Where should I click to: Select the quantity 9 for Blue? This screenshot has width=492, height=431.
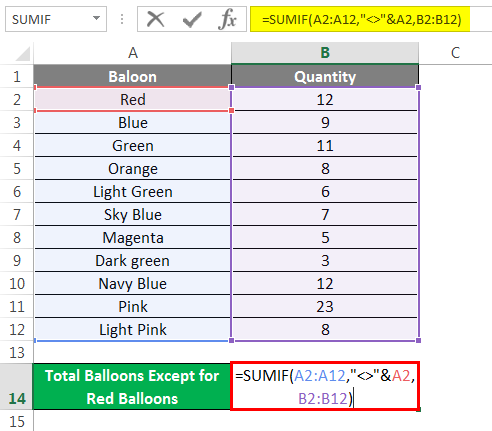(x=325, y=122)
